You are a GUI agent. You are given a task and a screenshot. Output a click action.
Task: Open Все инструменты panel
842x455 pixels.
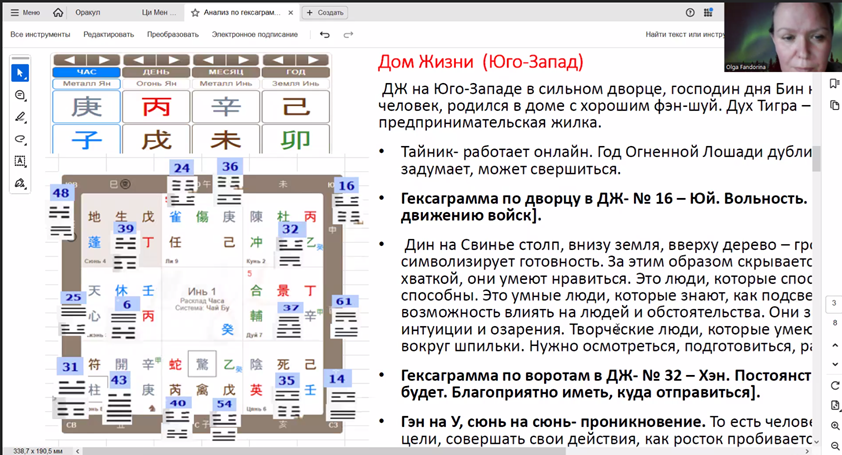click(x=38, y=34)
